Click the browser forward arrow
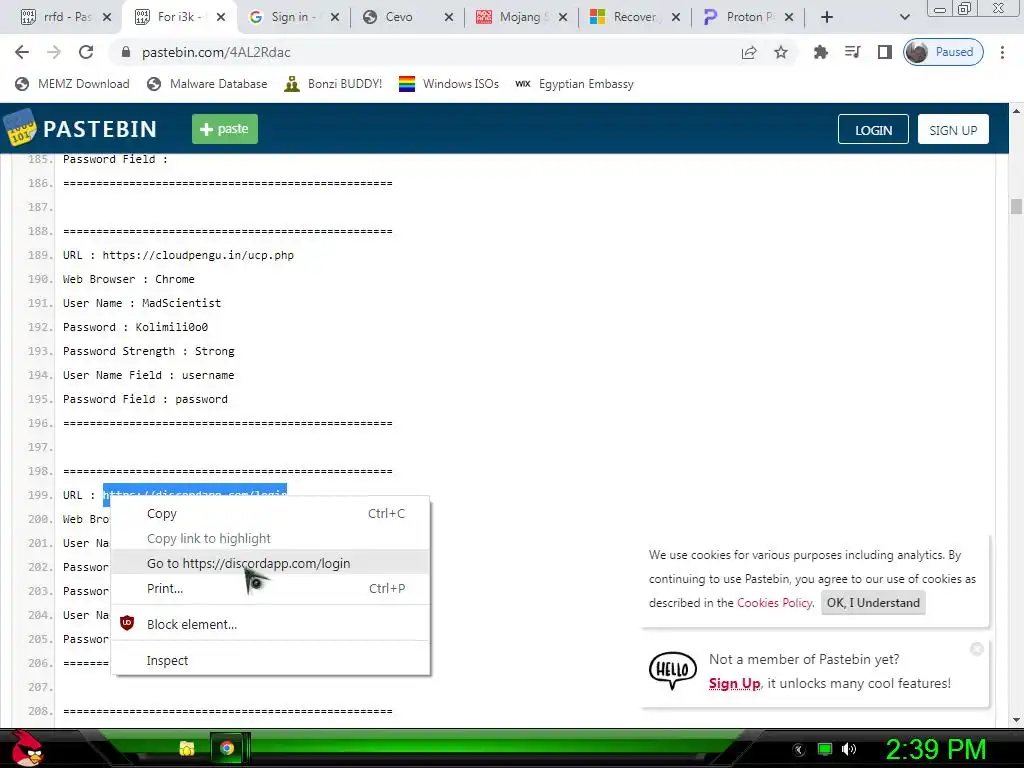This screenshot has height=768, width=1024. 54,52
